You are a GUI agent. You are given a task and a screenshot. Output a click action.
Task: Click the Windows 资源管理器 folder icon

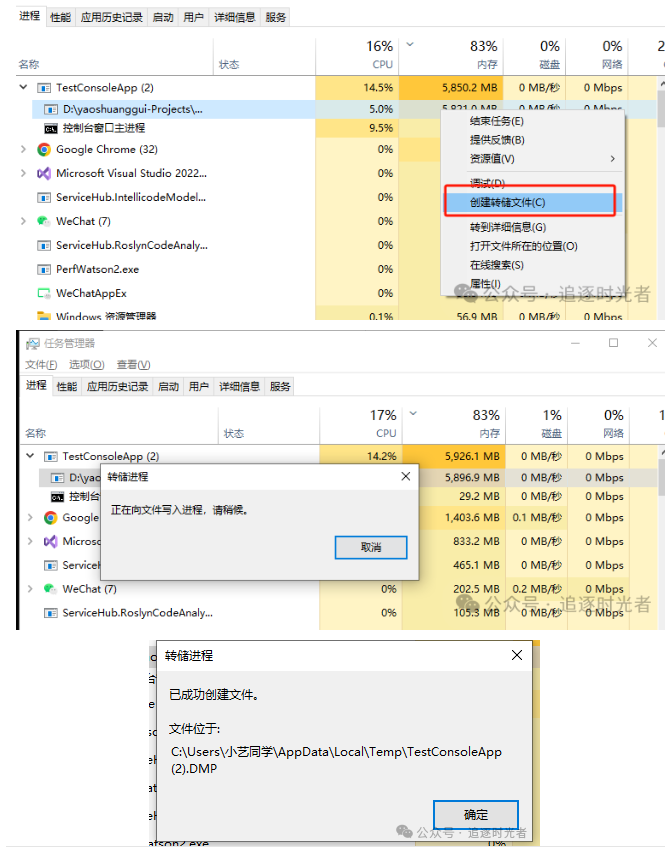(44, 316)
